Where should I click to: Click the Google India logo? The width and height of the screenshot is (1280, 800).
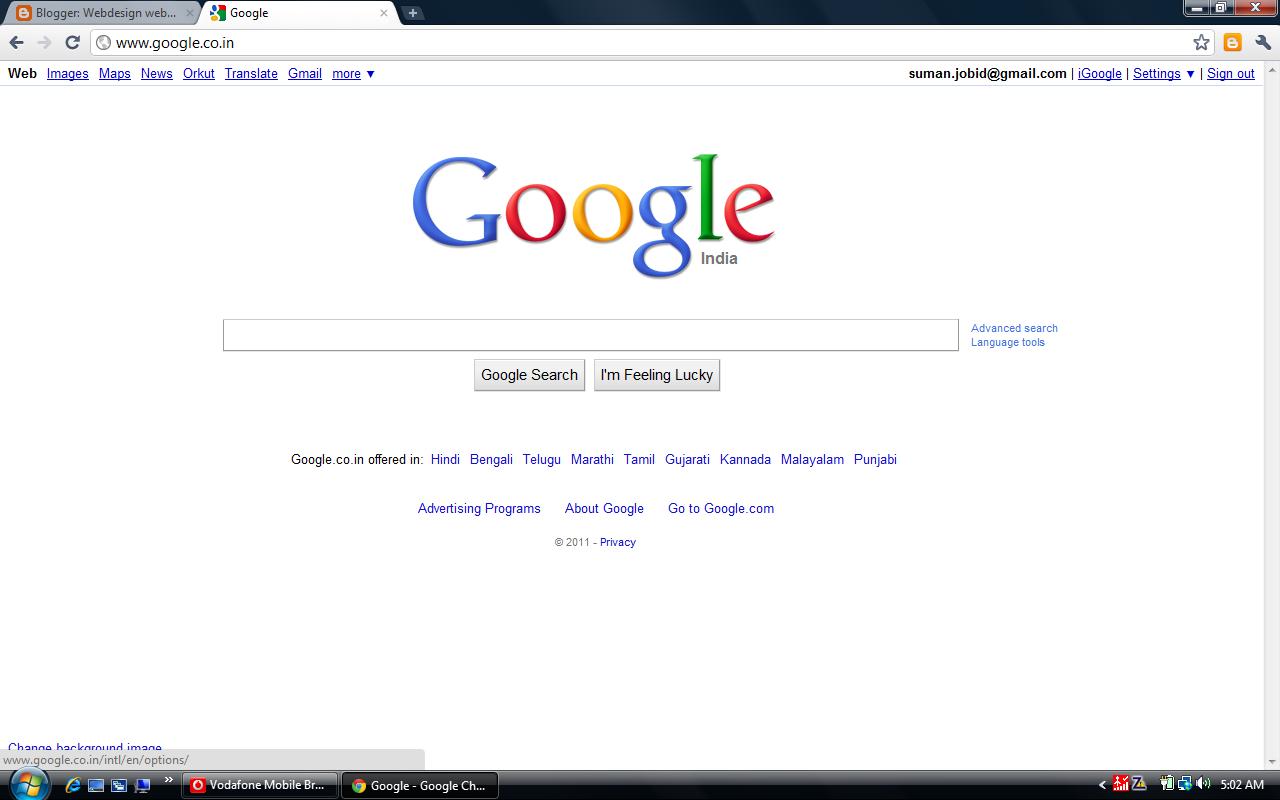point(593,214)
